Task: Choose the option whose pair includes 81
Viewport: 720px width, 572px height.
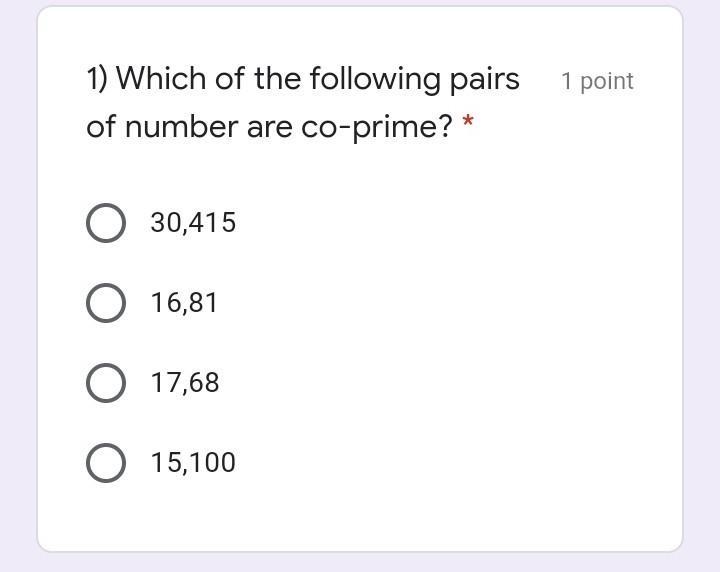Action: [106, 303]
